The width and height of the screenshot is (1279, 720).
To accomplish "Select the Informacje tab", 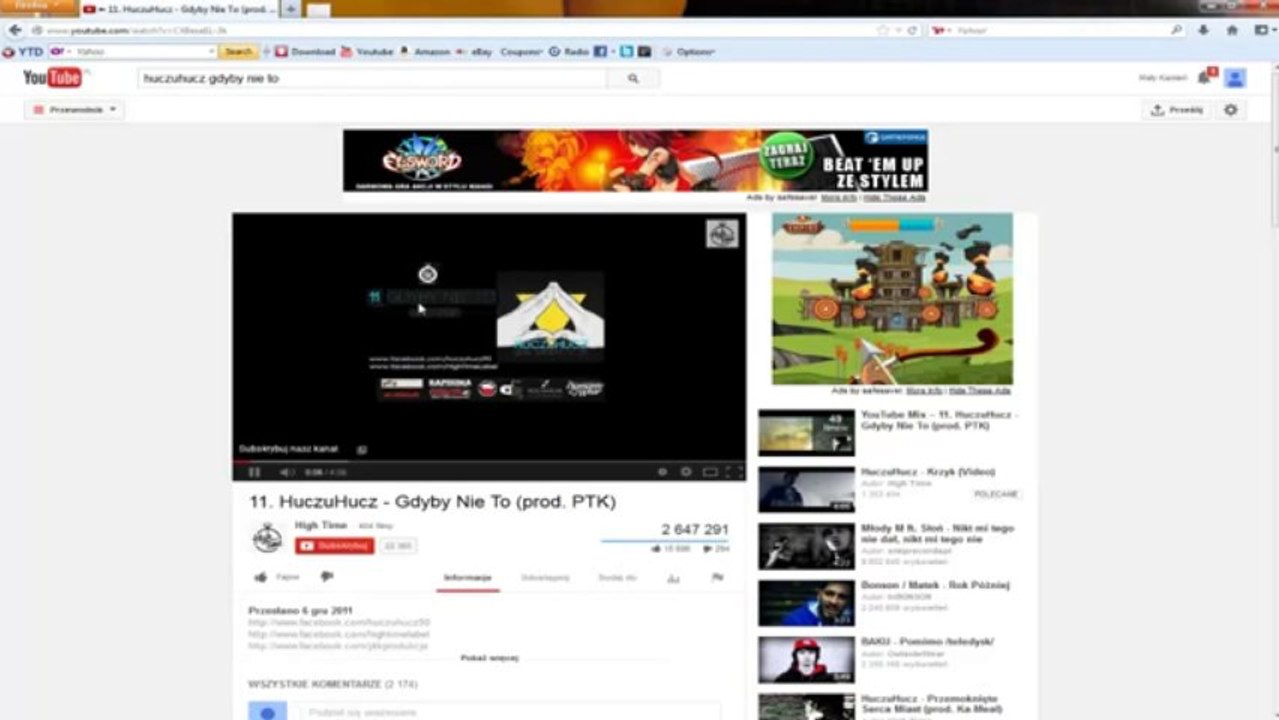I will pyautogui.click(x=468, y=578).
